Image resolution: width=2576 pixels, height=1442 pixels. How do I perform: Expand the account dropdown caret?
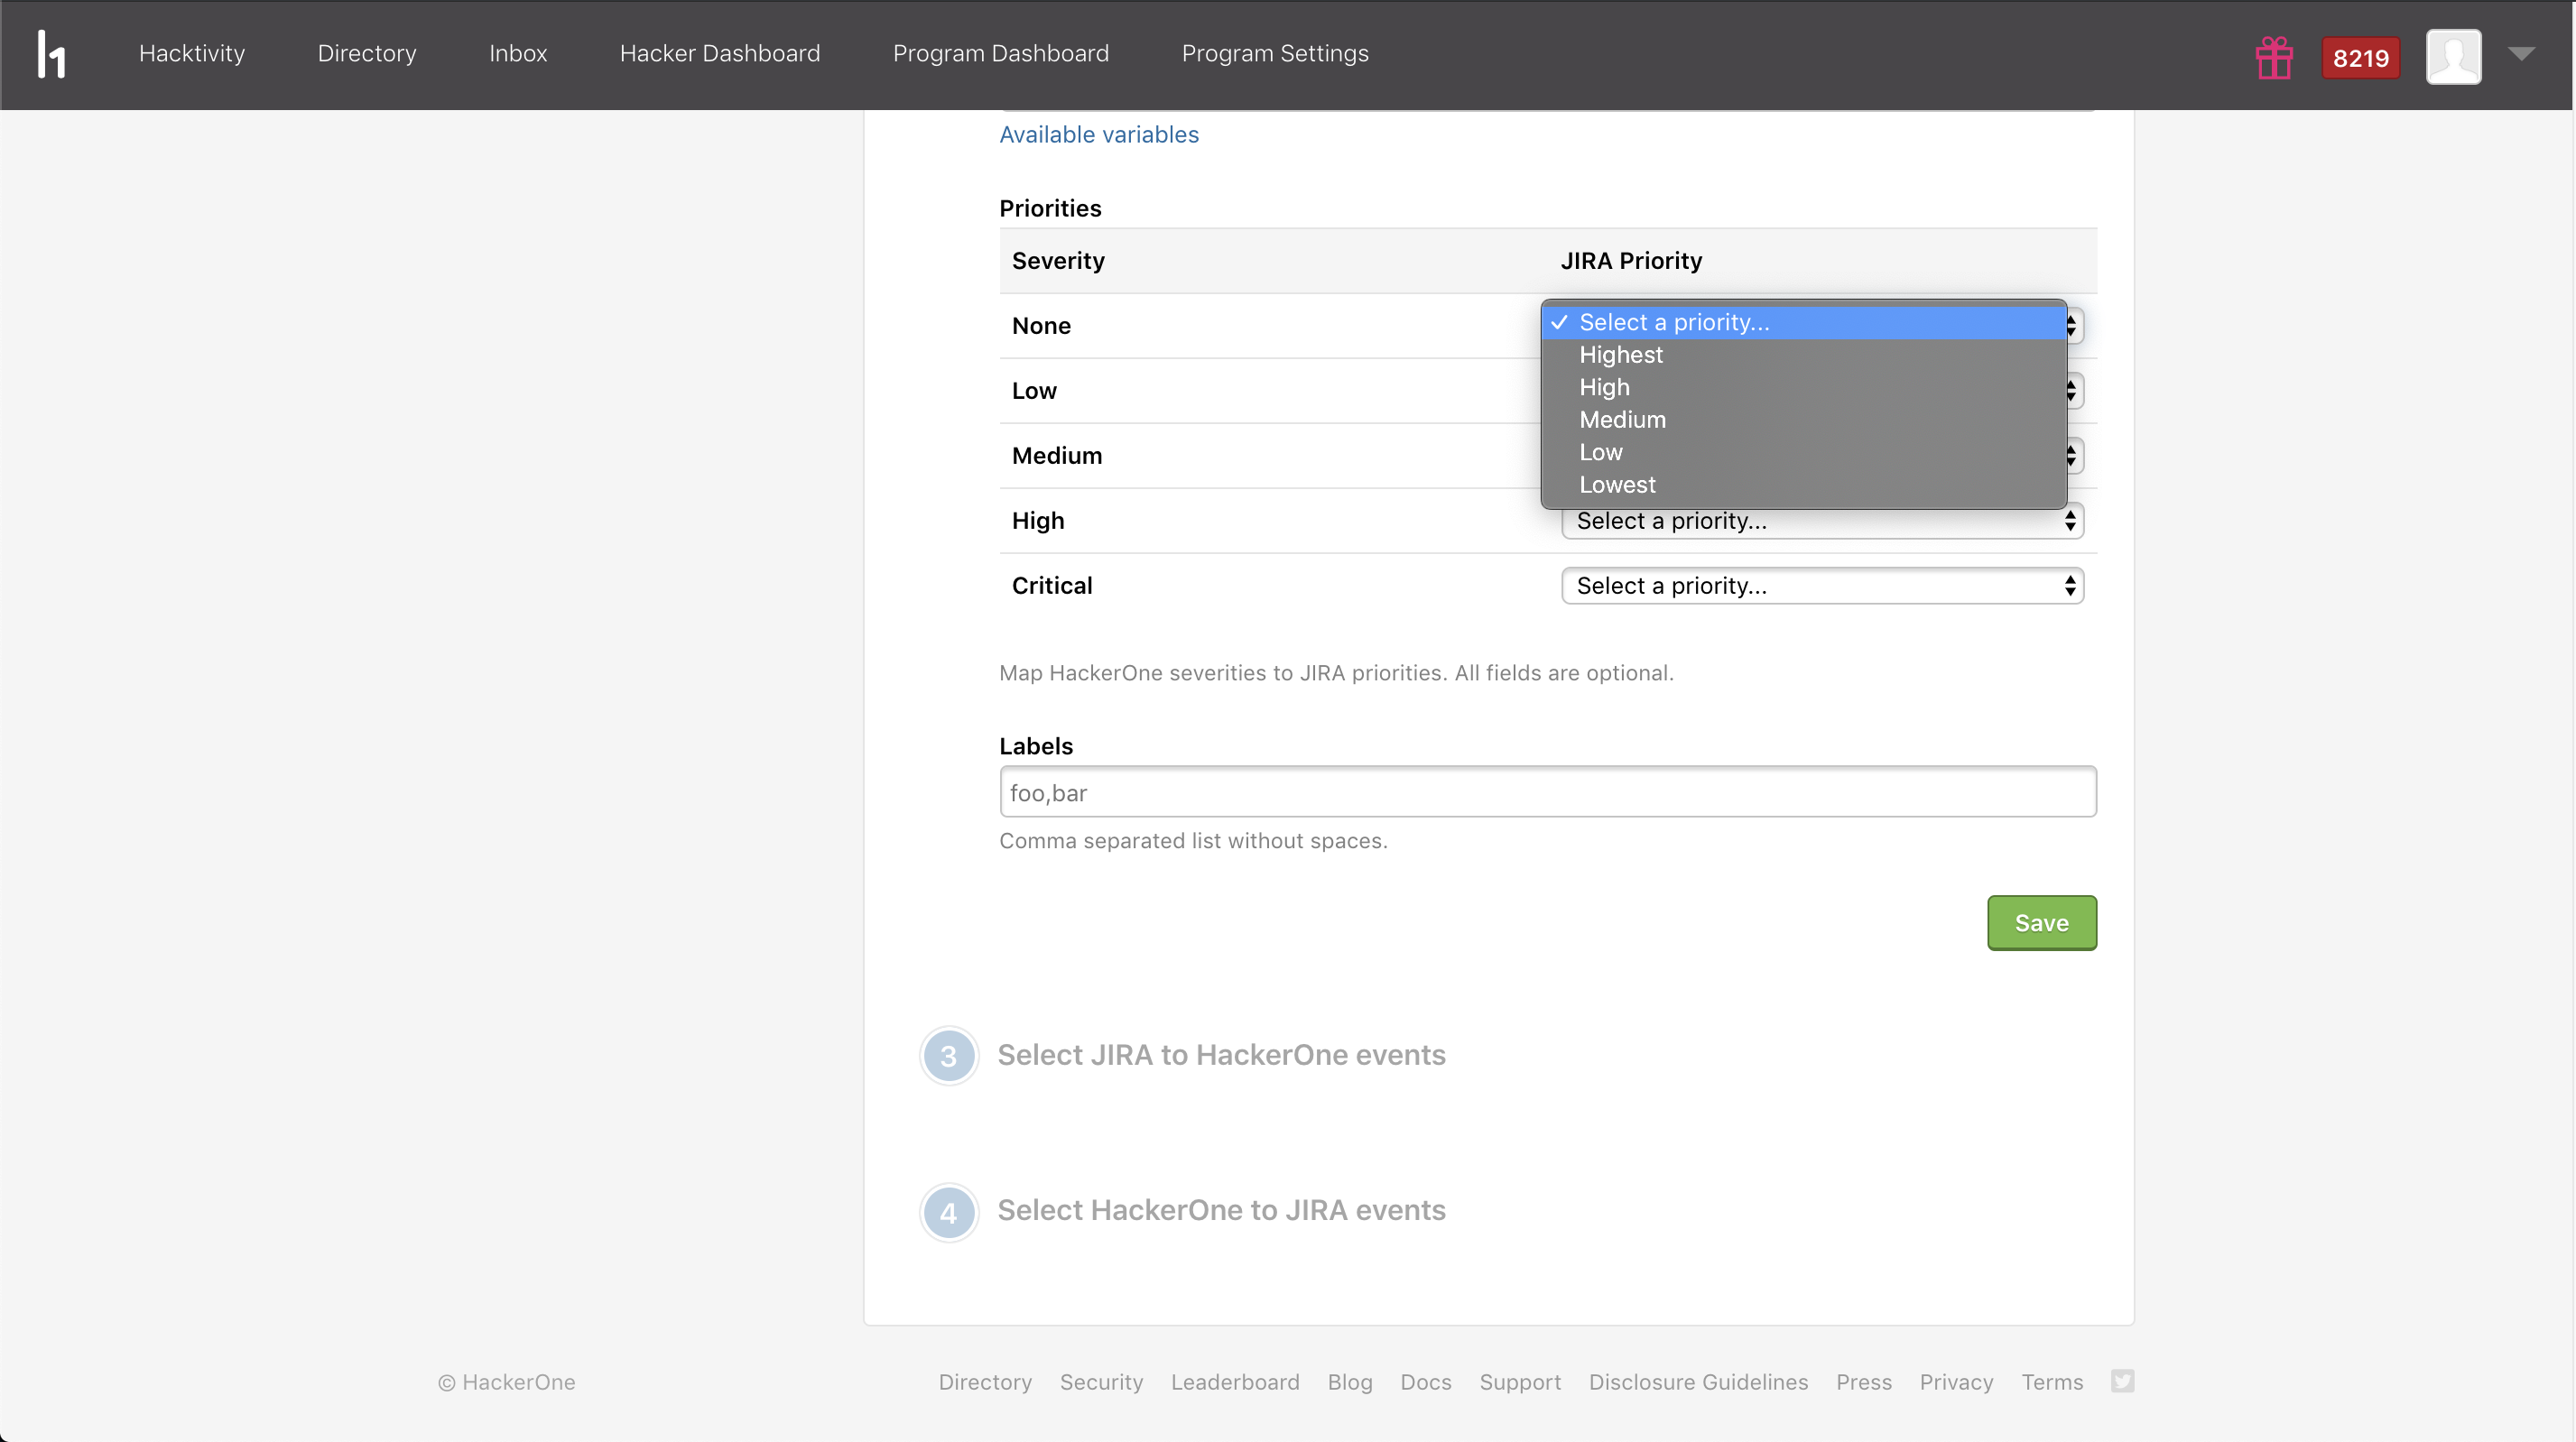[x=2523, y=55]
